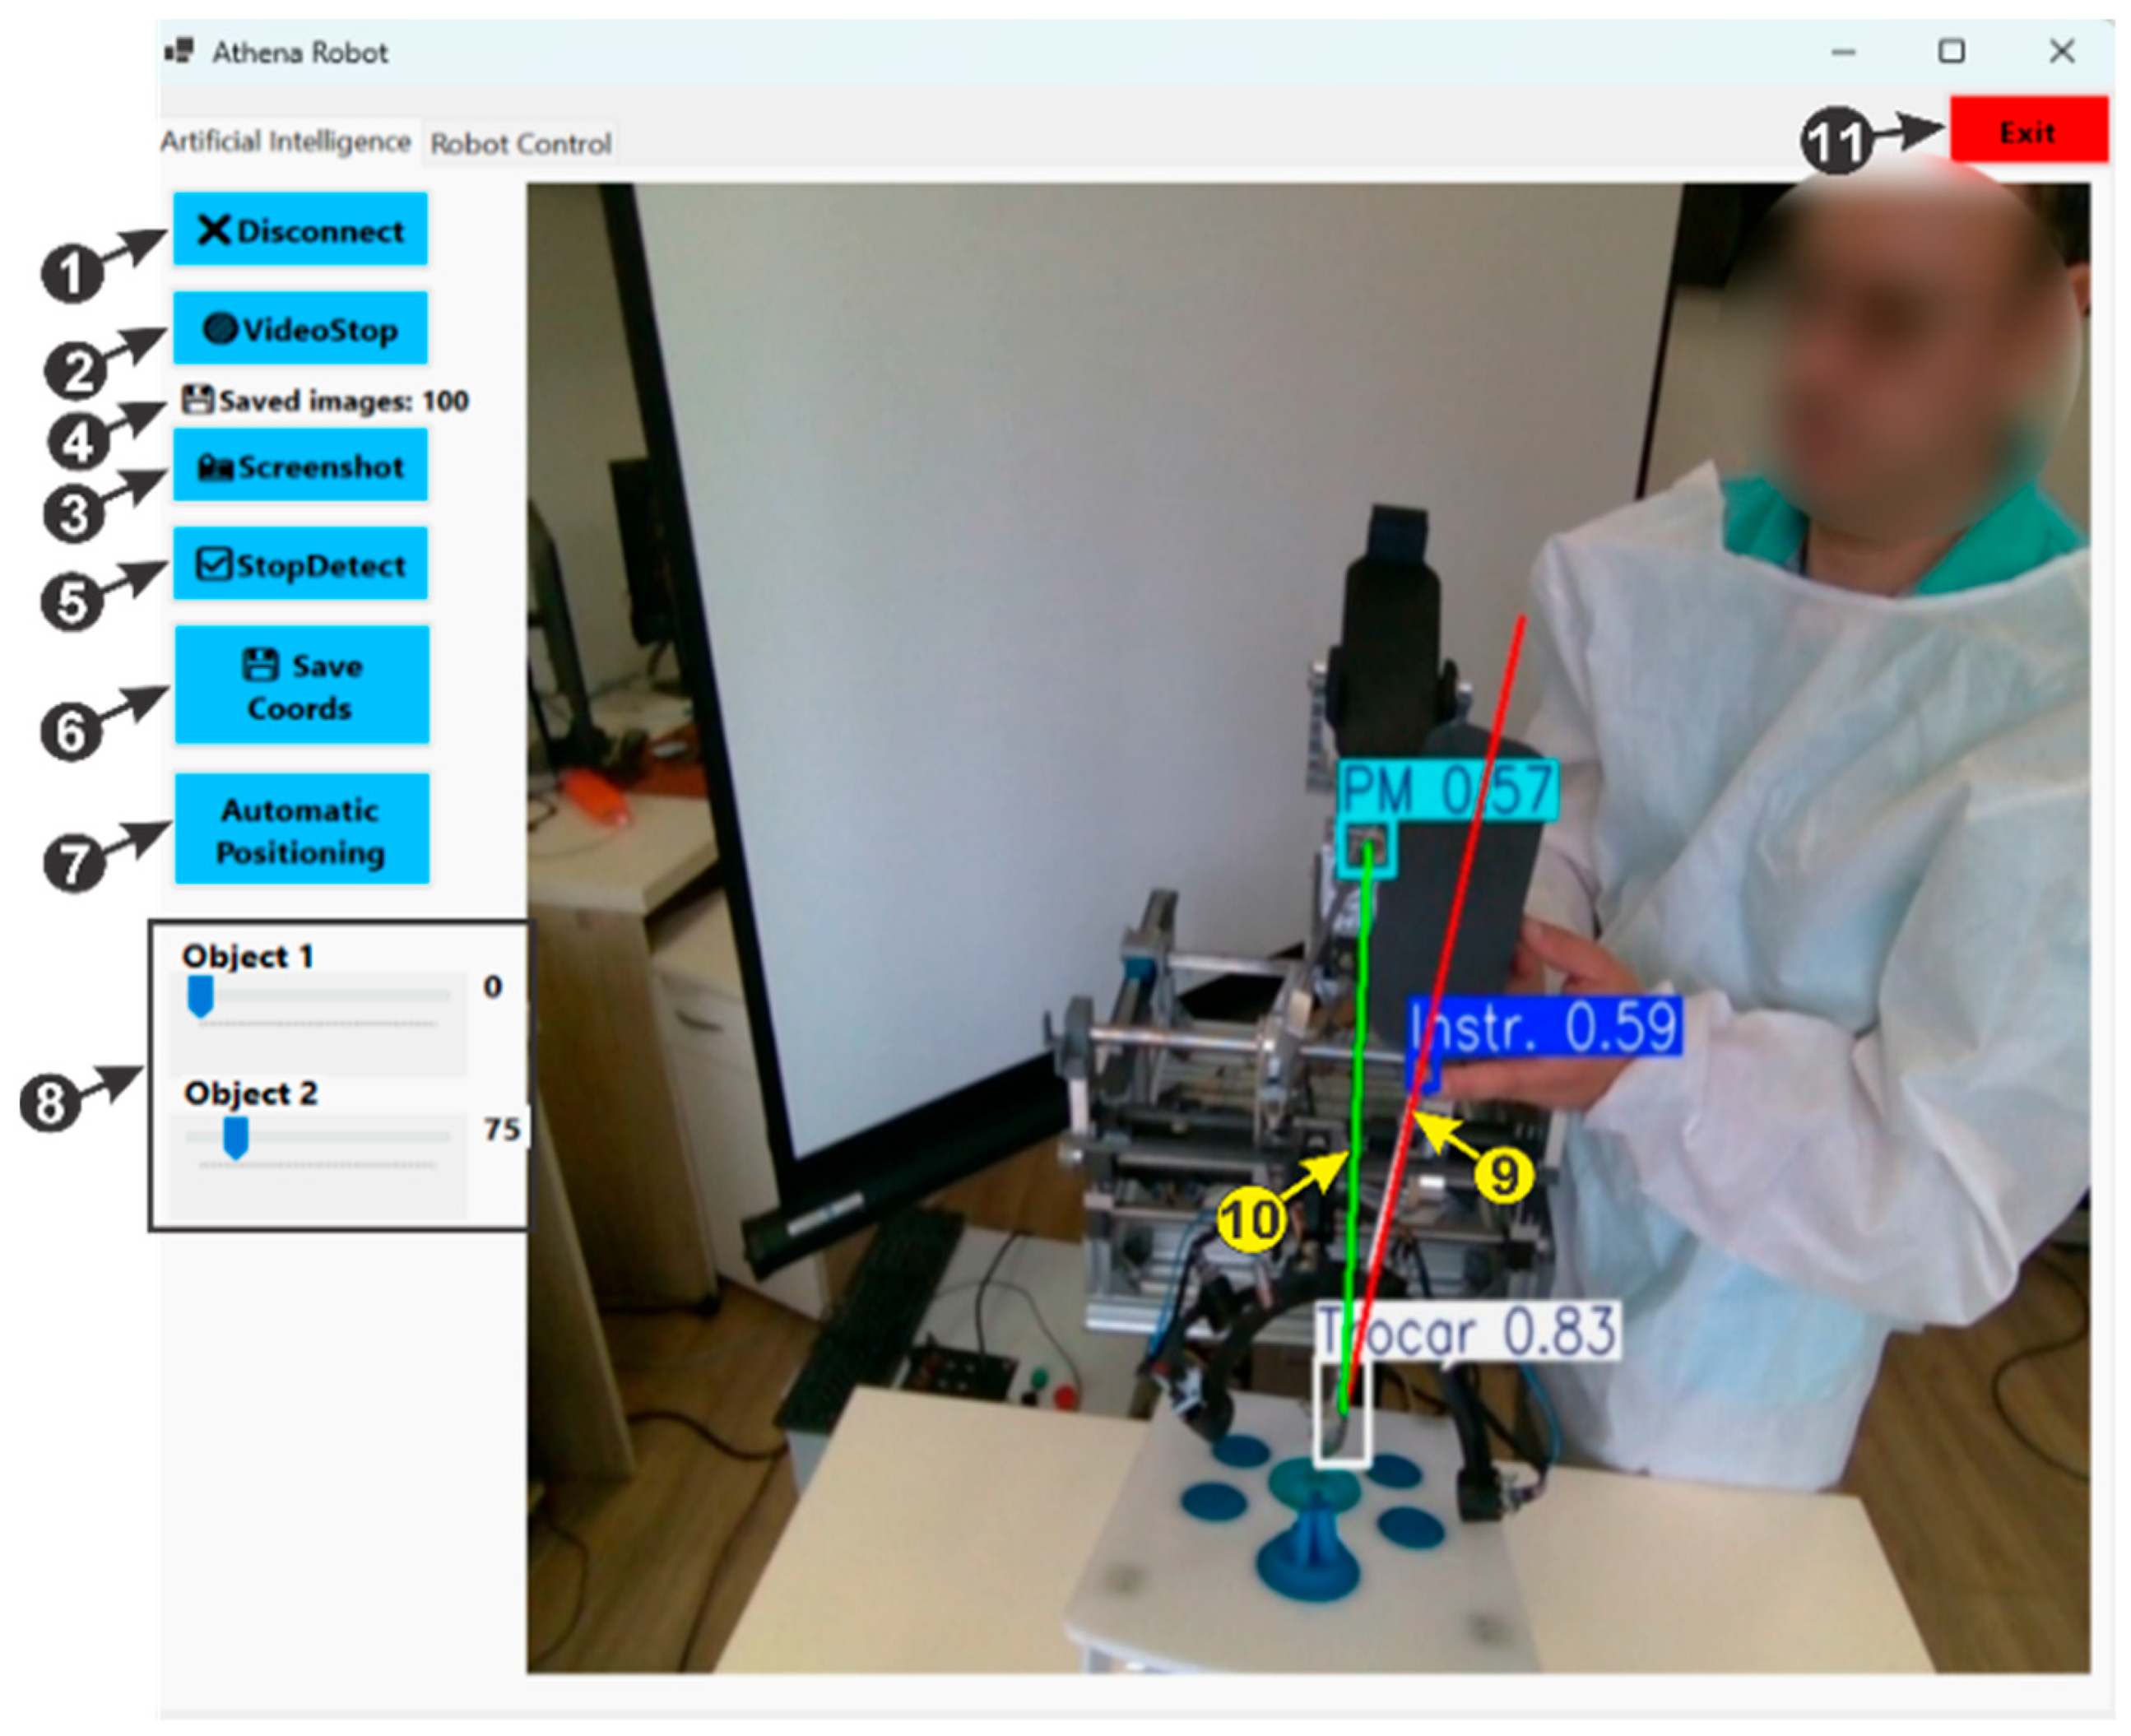This screenshot has height=1736, width=2131.
Task: Stop the video with VideoStop
Action: pos(300,328)
